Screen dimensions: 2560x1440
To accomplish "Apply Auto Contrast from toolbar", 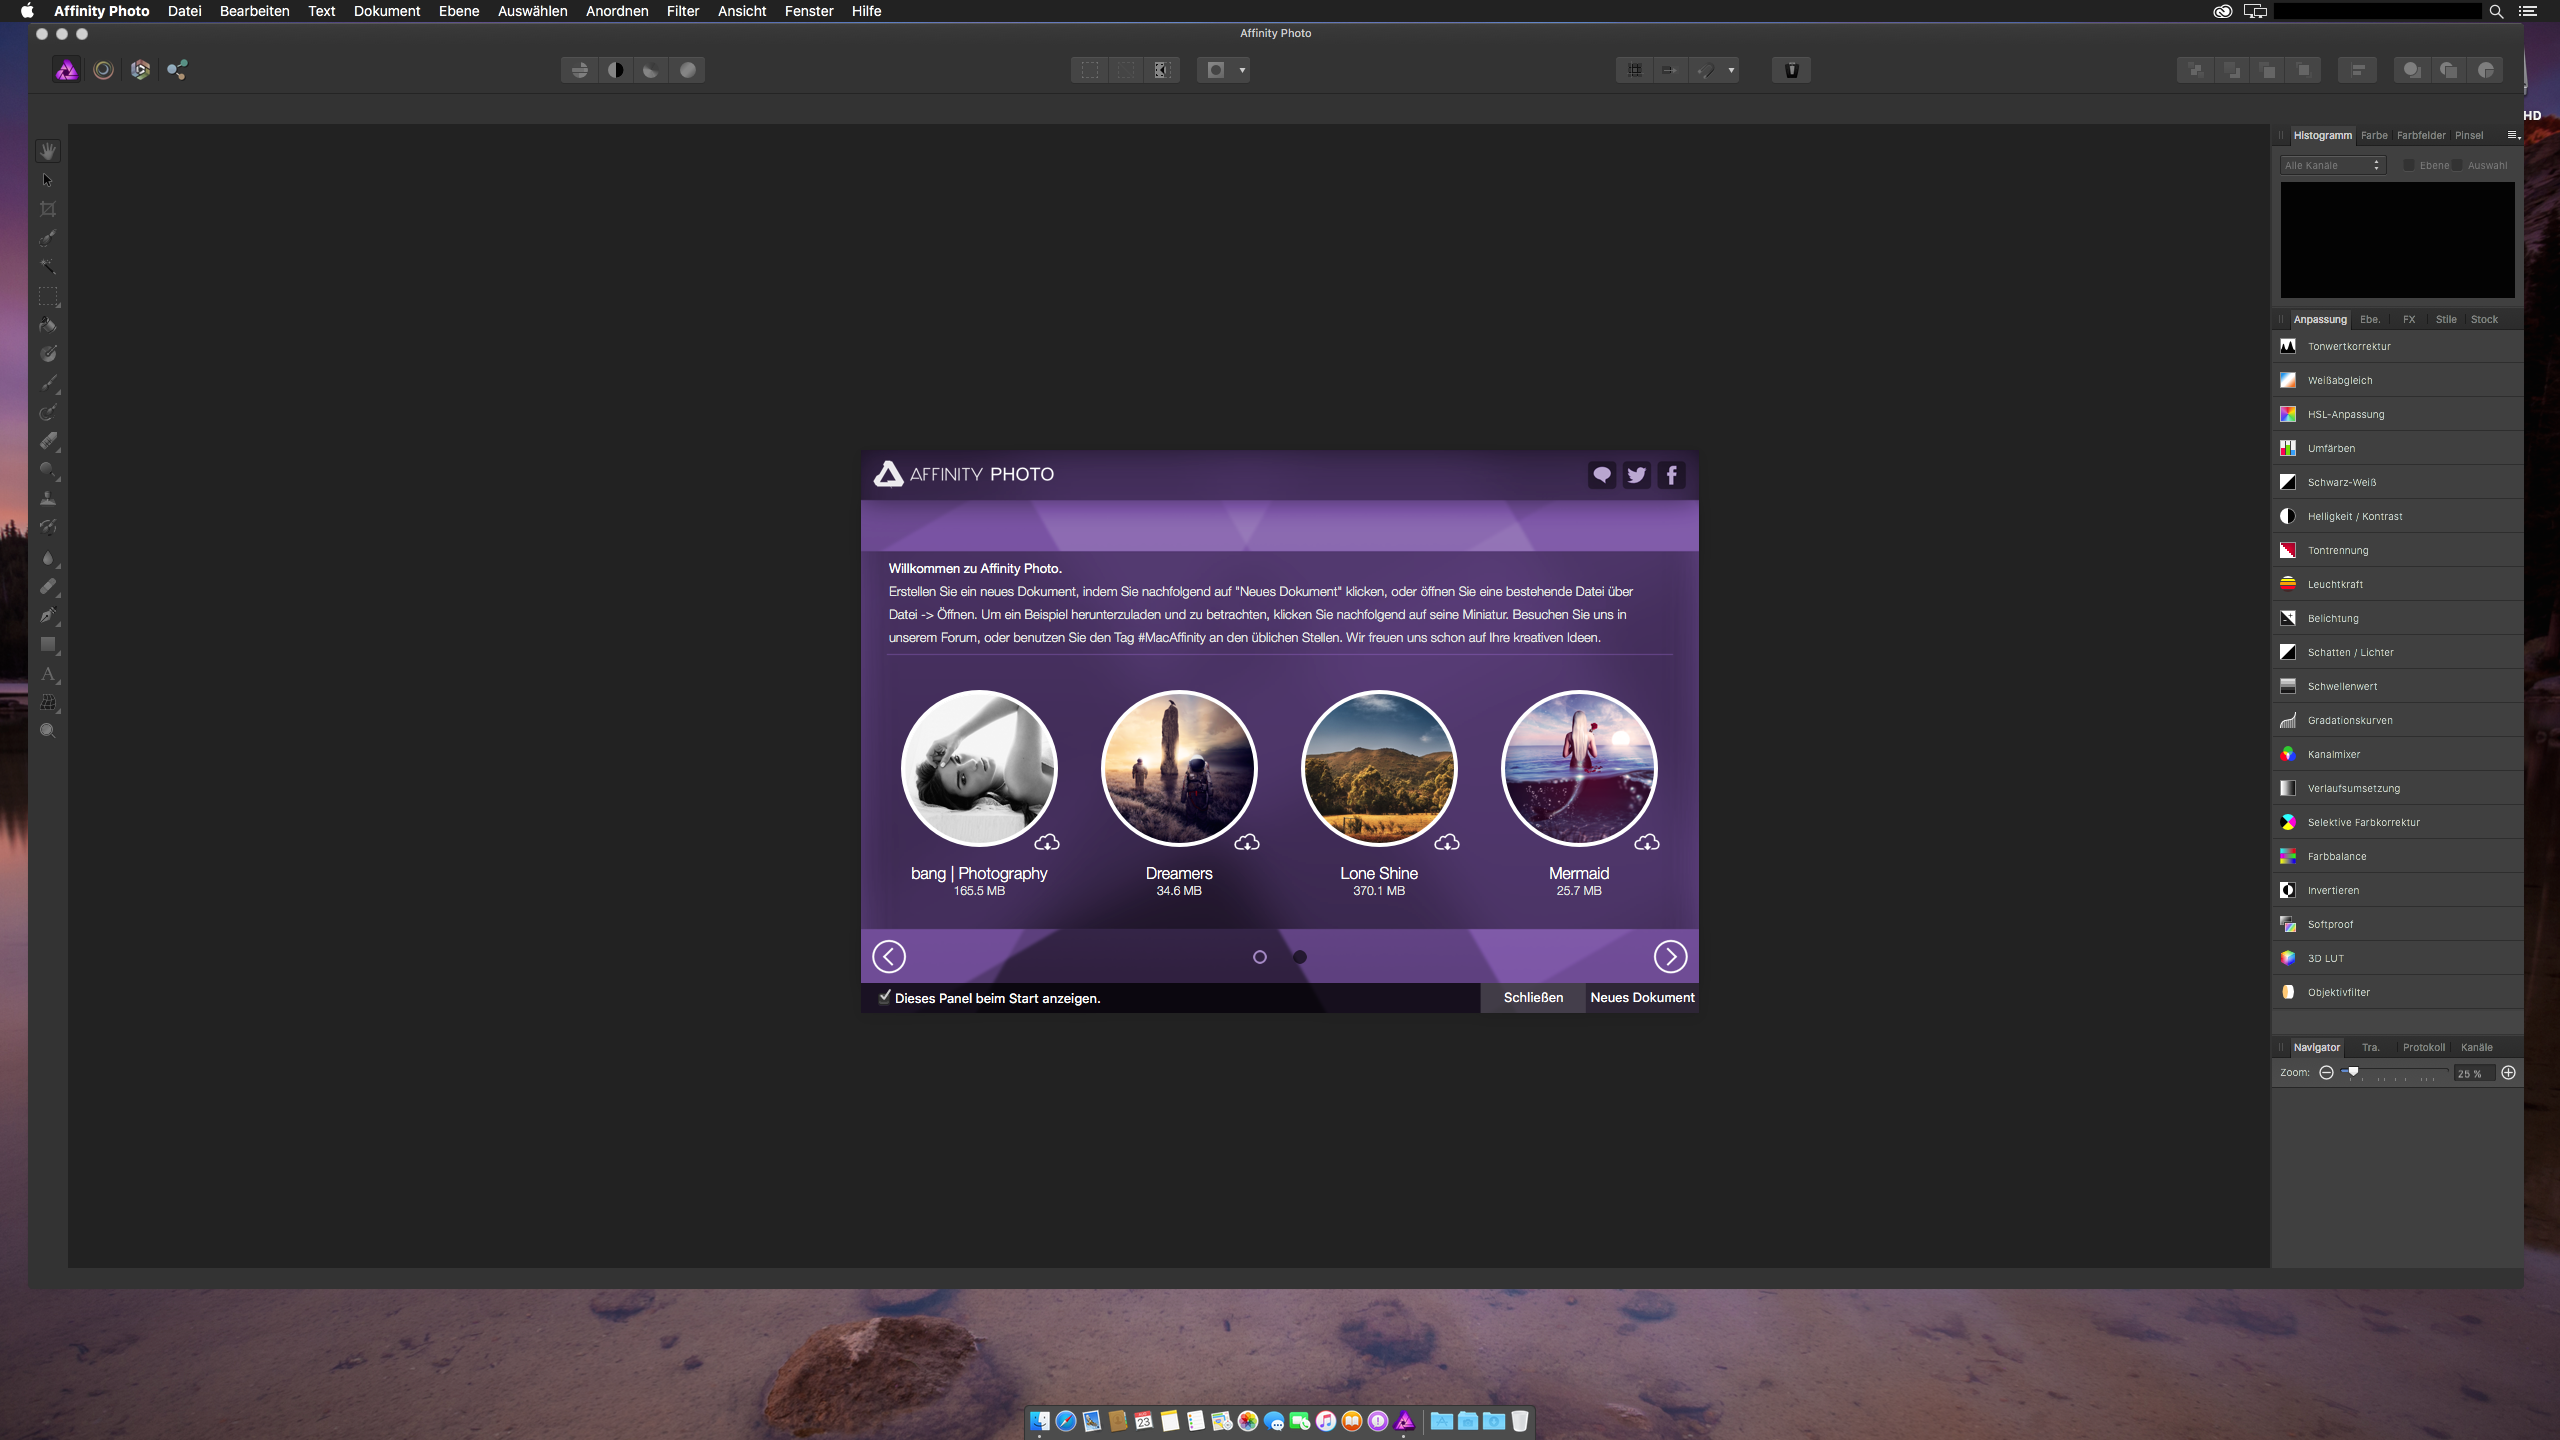I will click(615, 70).
